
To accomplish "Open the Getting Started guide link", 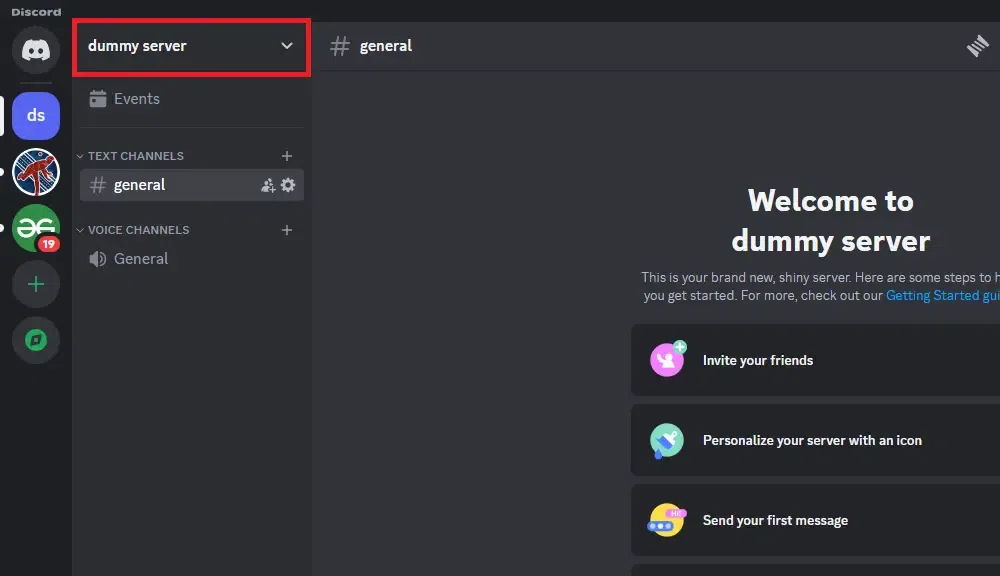I will pos(943,295).
